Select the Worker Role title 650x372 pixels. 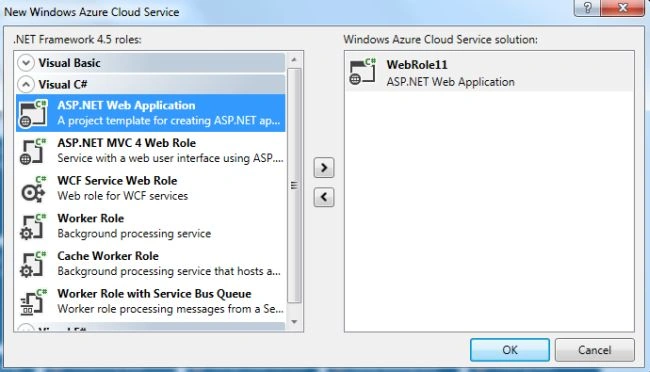point(90,218)
